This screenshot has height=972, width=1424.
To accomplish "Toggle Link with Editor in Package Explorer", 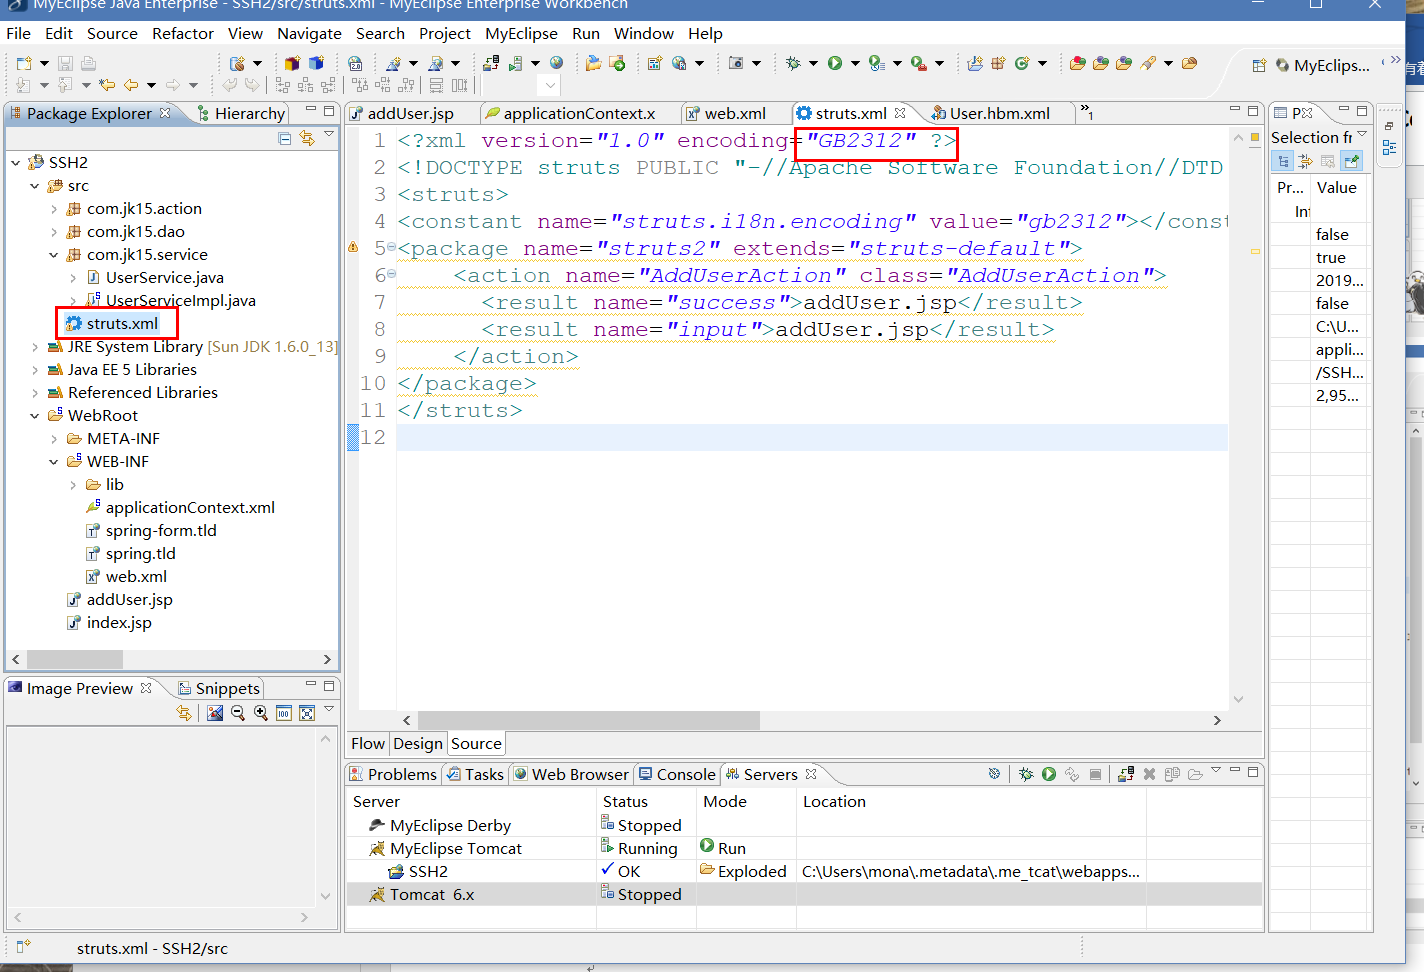I will [307, 138].
